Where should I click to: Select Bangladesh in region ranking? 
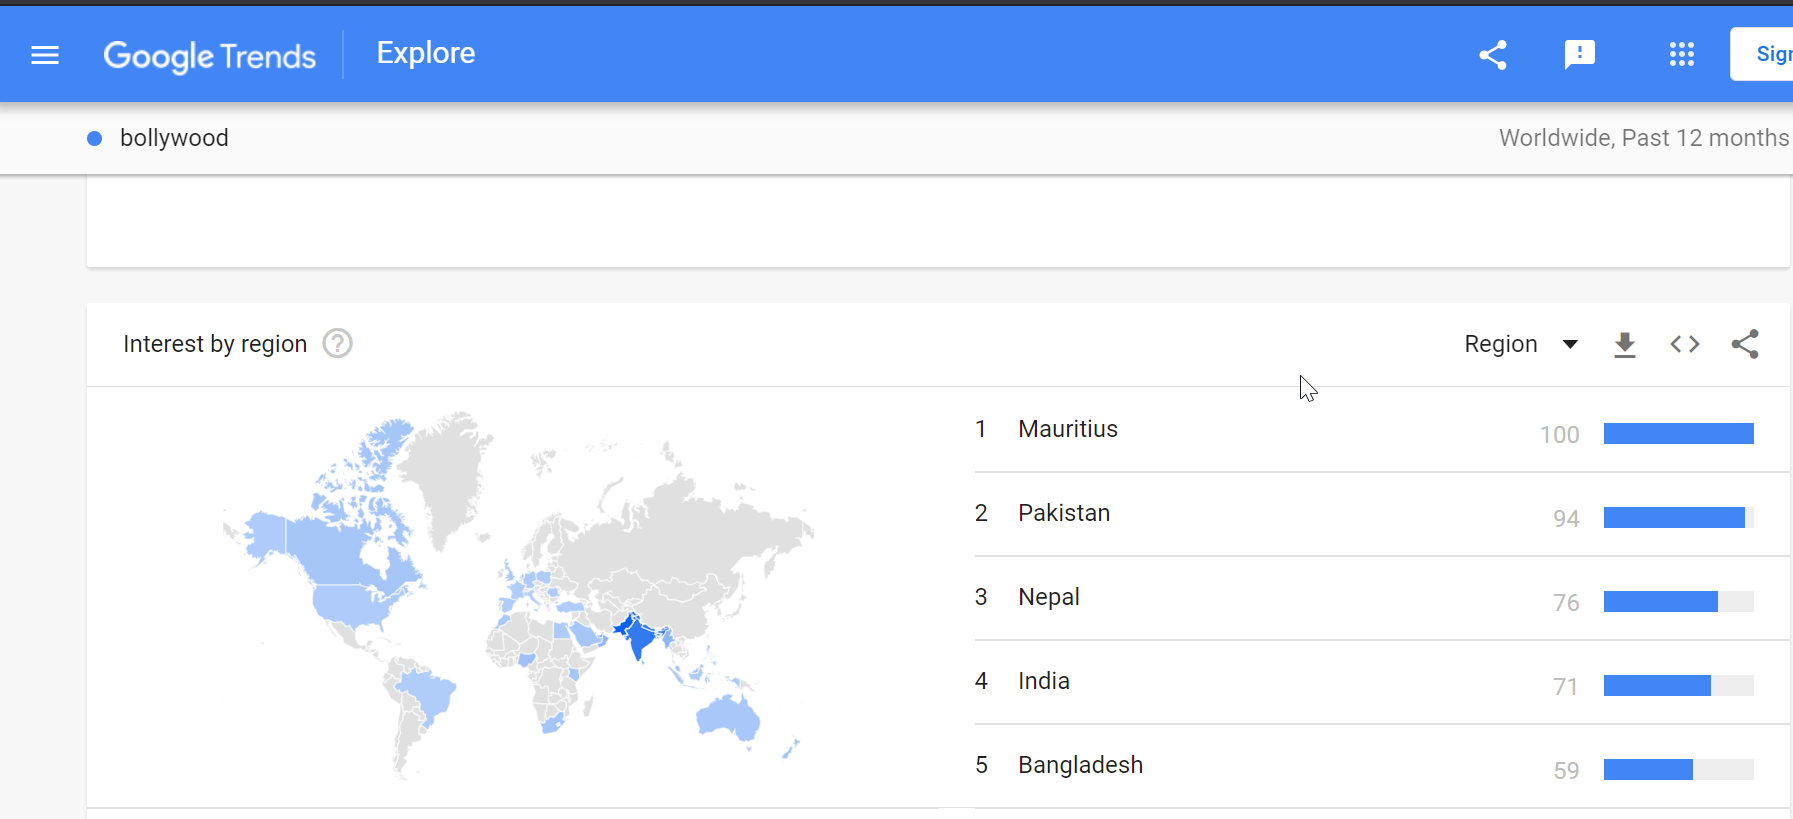coord(1080,765)
